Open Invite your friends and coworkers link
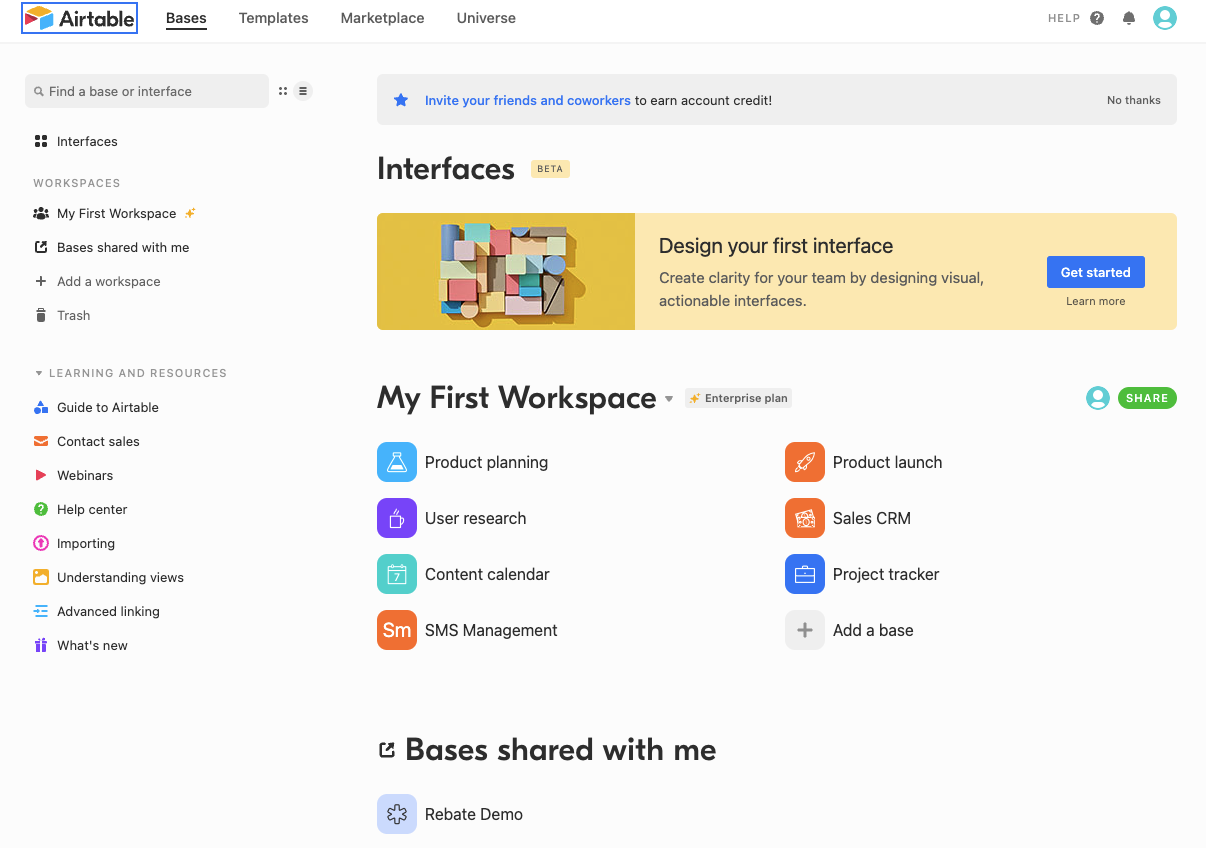Screen dimensions: 1206x848 (x=528, y=100)
